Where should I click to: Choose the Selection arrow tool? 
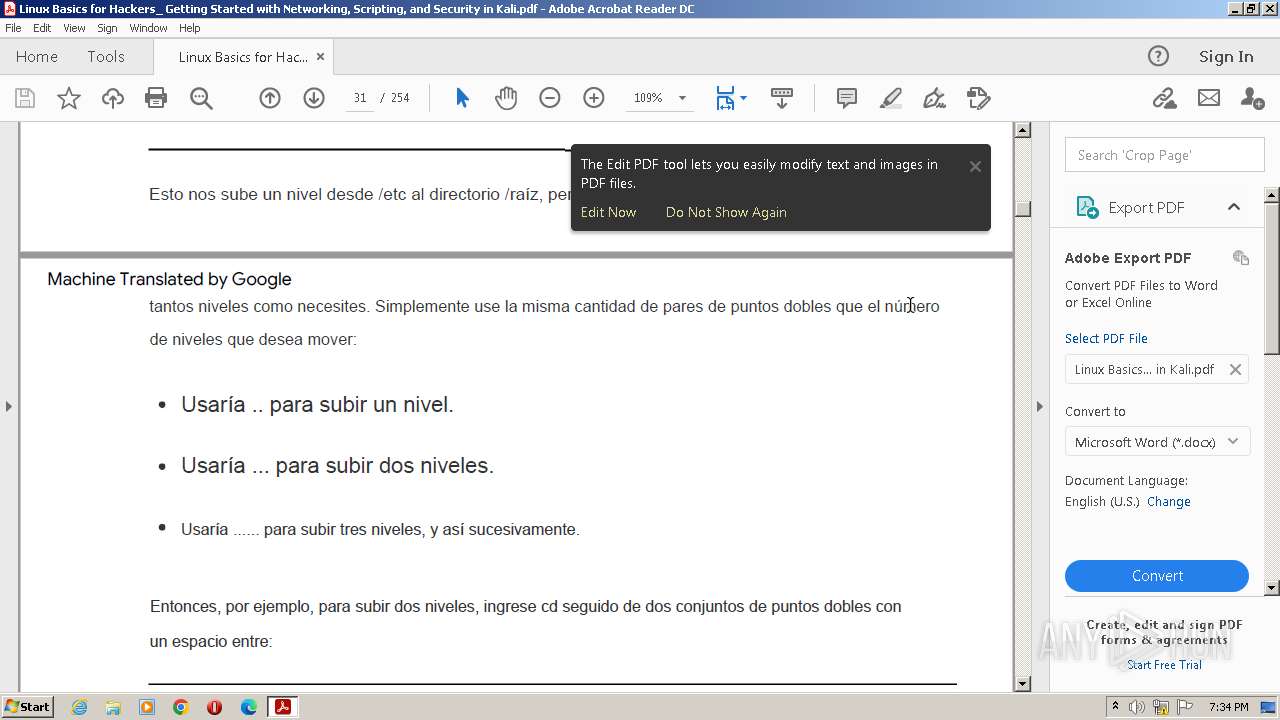(462, 98)
